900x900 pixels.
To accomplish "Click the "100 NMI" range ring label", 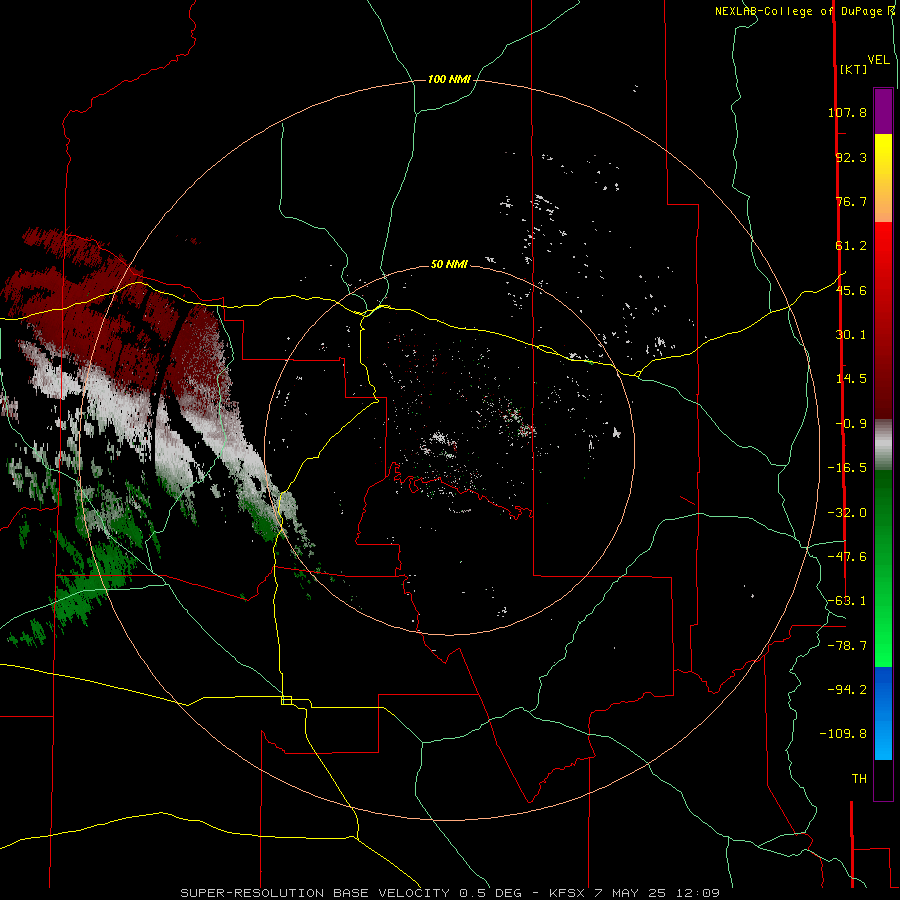I will (449, 79).
